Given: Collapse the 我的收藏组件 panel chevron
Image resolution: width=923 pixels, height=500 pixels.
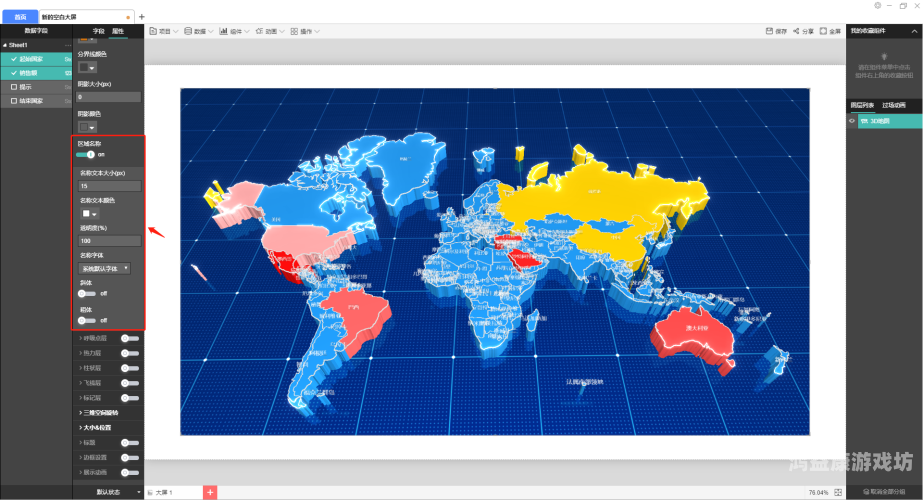Looking at the screenshot, I should point(914,31).
